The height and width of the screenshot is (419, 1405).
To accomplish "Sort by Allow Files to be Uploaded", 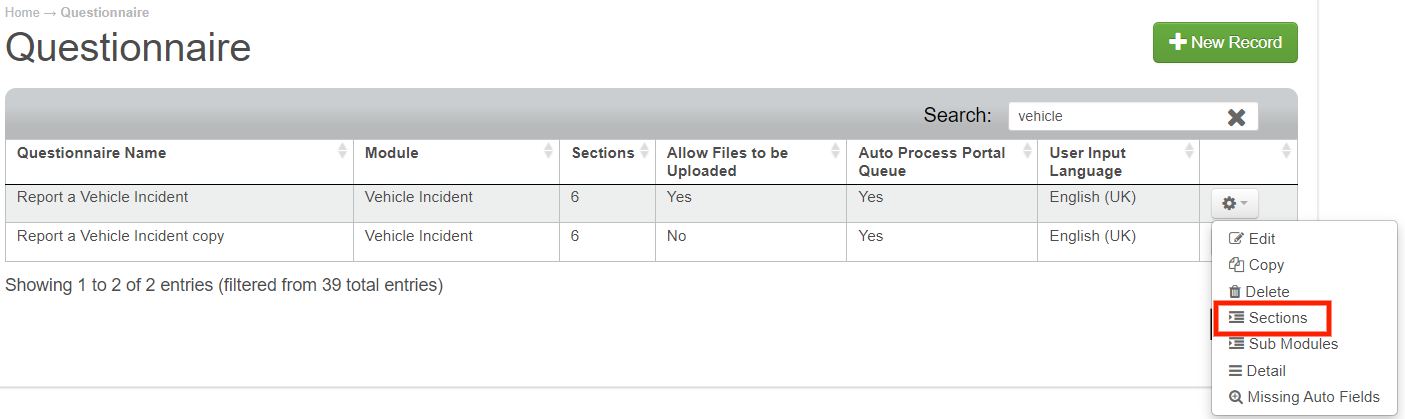I will (x=727, y=162).
